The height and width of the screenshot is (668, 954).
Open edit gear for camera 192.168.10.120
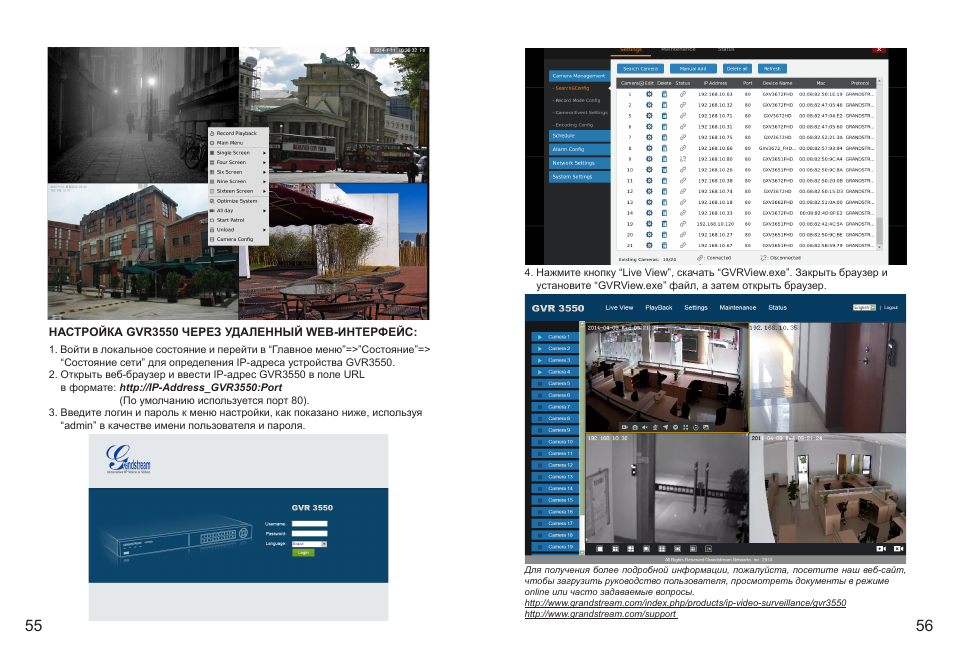click(649, 224)
